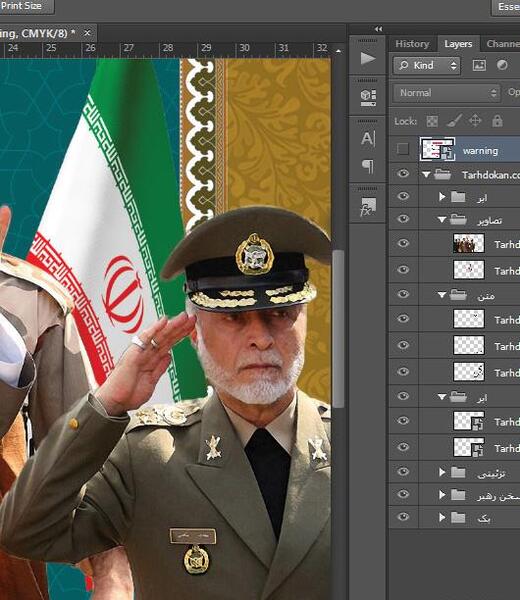Open the Paragraph panel icon

pyautogui.click(x=368, y=166)
